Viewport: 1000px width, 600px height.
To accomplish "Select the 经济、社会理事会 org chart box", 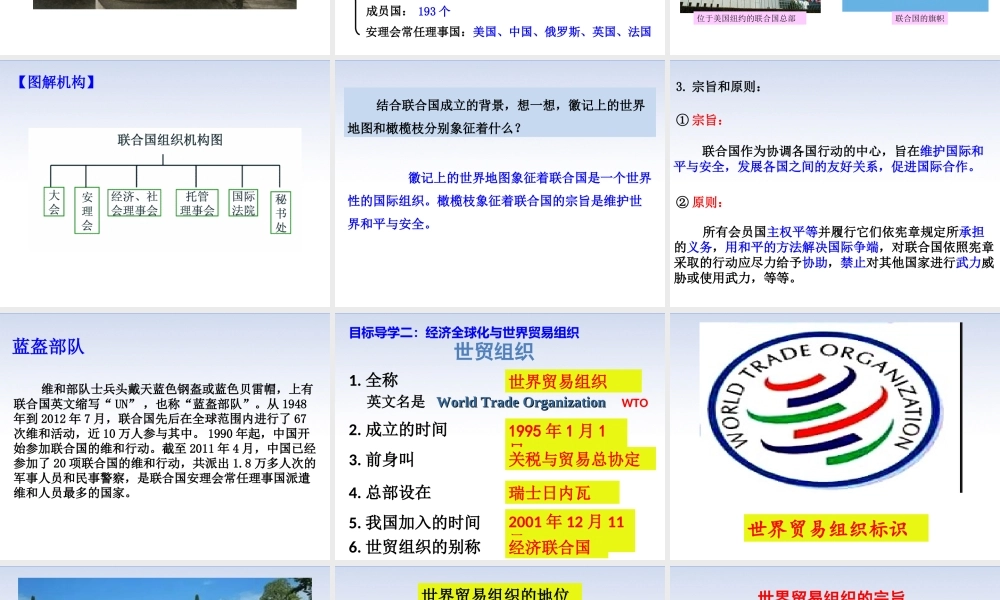I will tap(135, 203).
